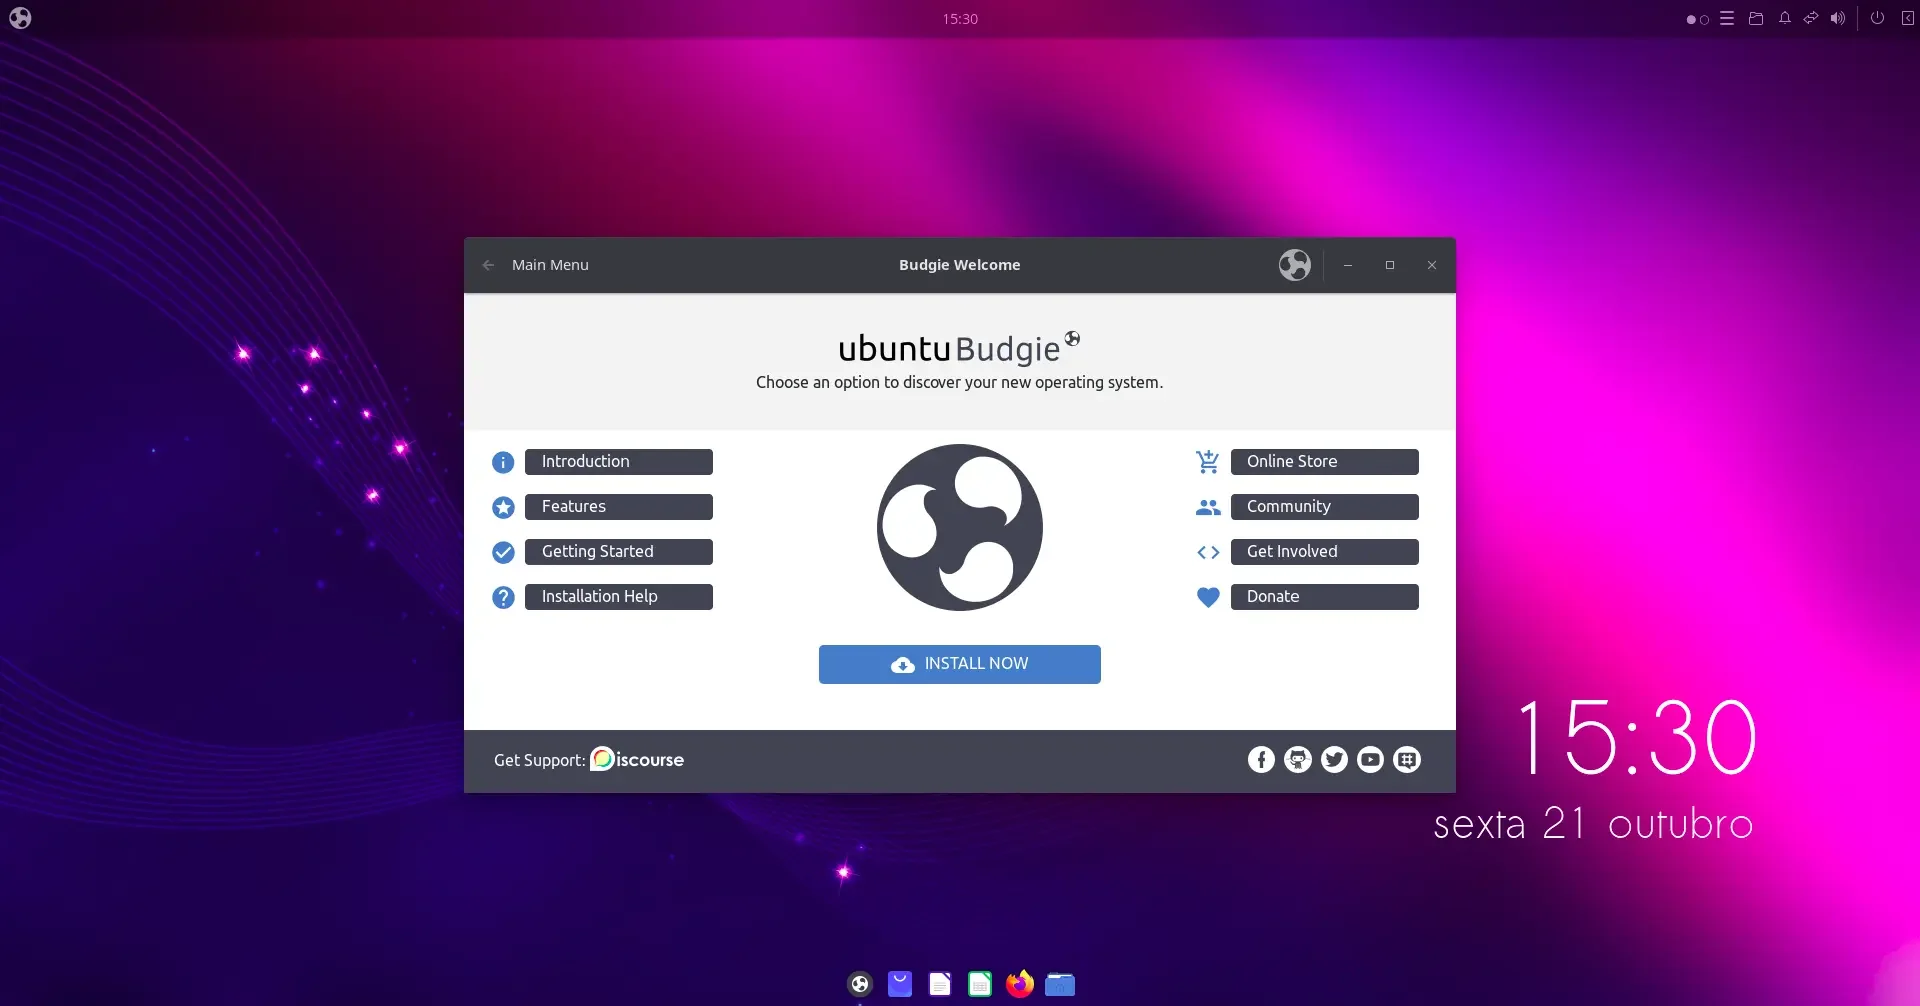Open the YouTube social link
This screenshot has width=1920, height=1006.
click(1370, 760)
